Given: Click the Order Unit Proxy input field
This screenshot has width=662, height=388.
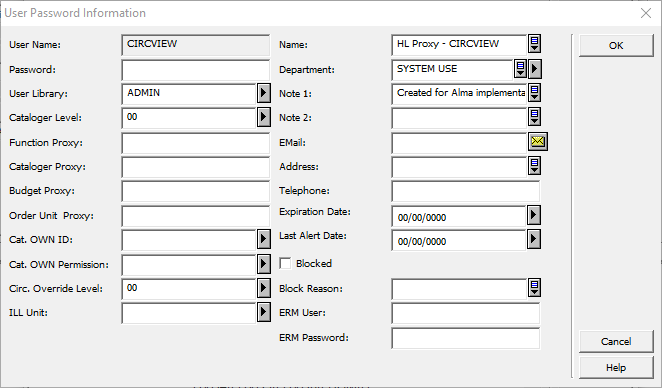Looking at the screenshot, I should (195, 216).
